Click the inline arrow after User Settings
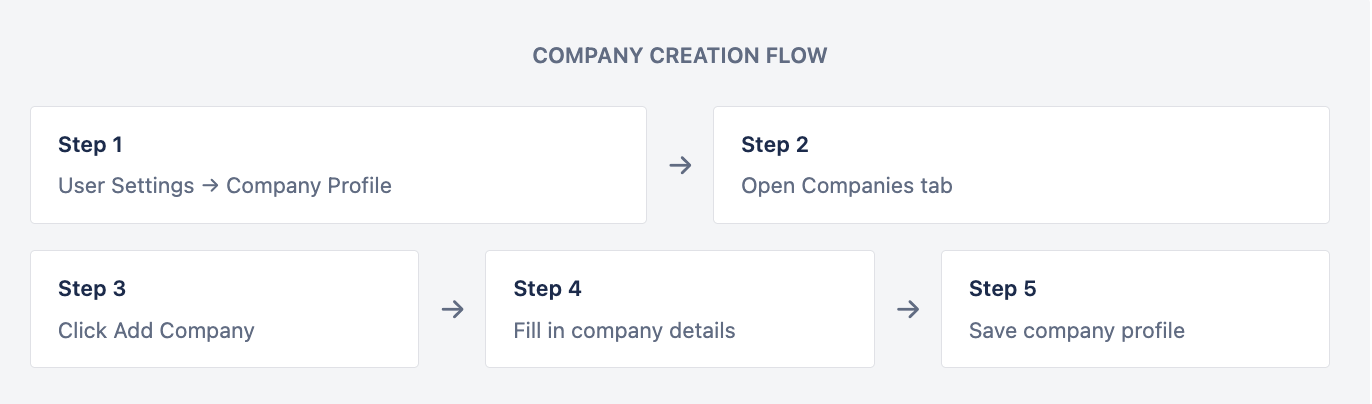Viewport: 1372px width, 404px height. click(x=210, y=186)
